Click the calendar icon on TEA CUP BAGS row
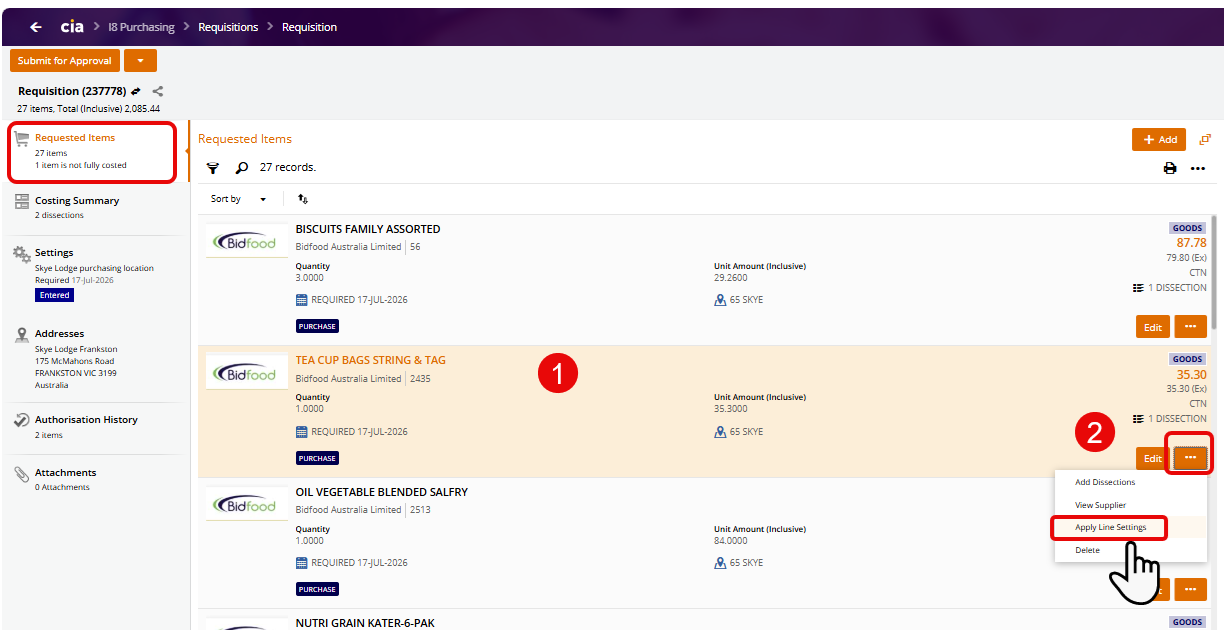The image size is (1229, 637). click(x=302, y=432)
